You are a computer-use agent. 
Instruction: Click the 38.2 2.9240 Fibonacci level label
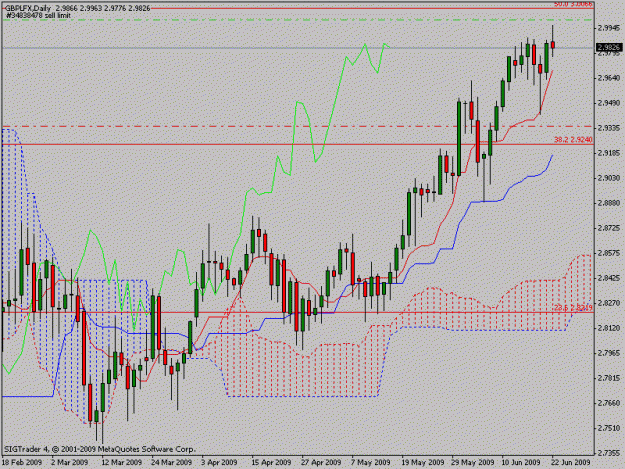coord(573,140)
